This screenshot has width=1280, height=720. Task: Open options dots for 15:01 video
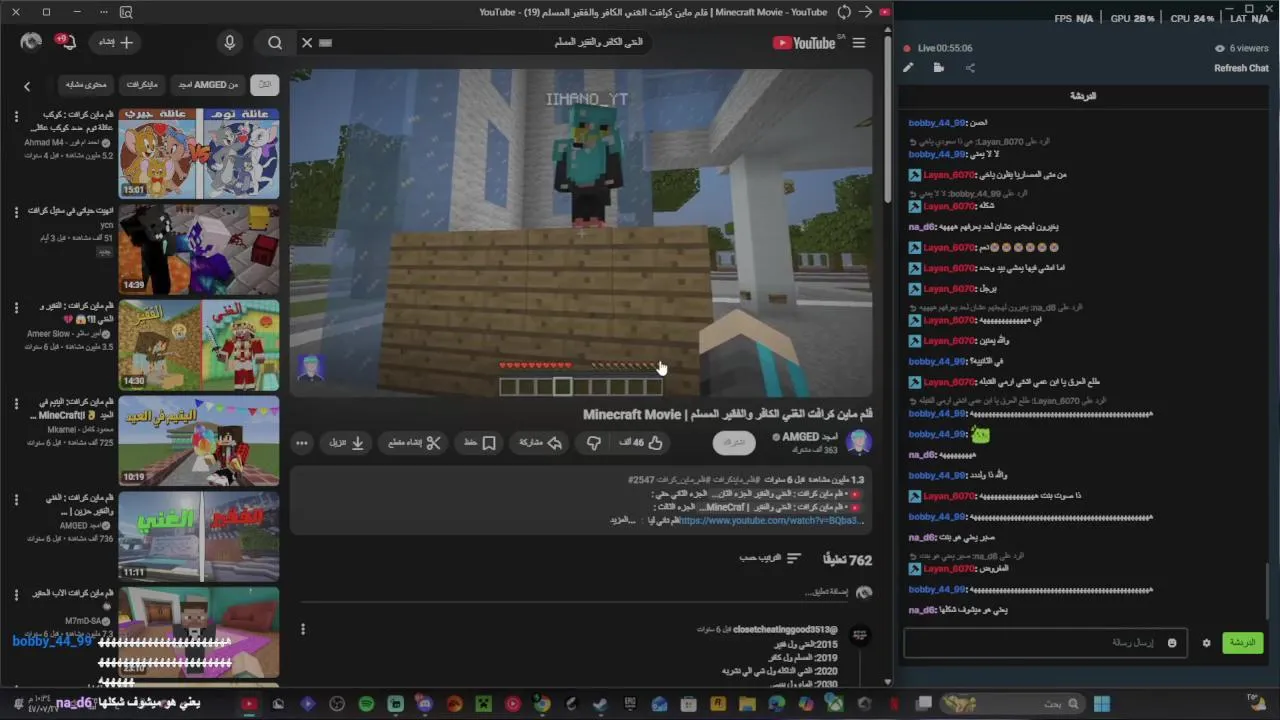16,117
